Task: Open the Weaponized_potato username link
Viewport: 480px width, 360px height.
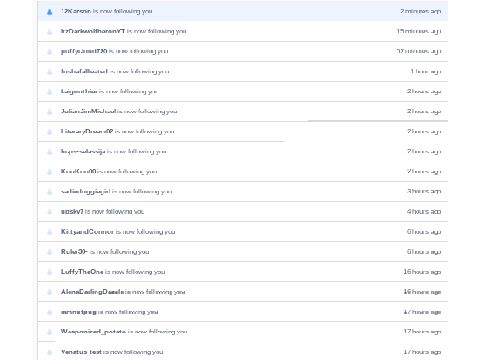Action: (x=93, y=332)
